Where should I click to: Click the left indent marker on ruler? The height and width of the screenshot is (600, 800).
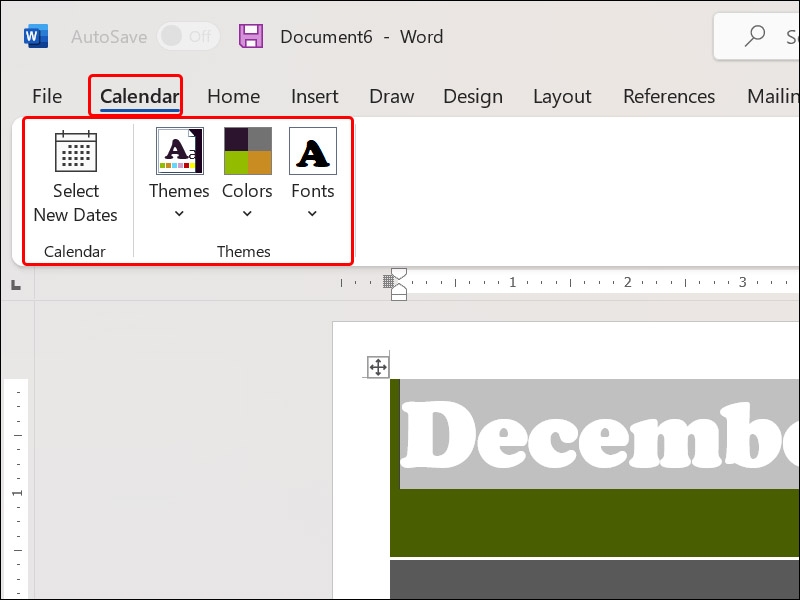[399, 296]
